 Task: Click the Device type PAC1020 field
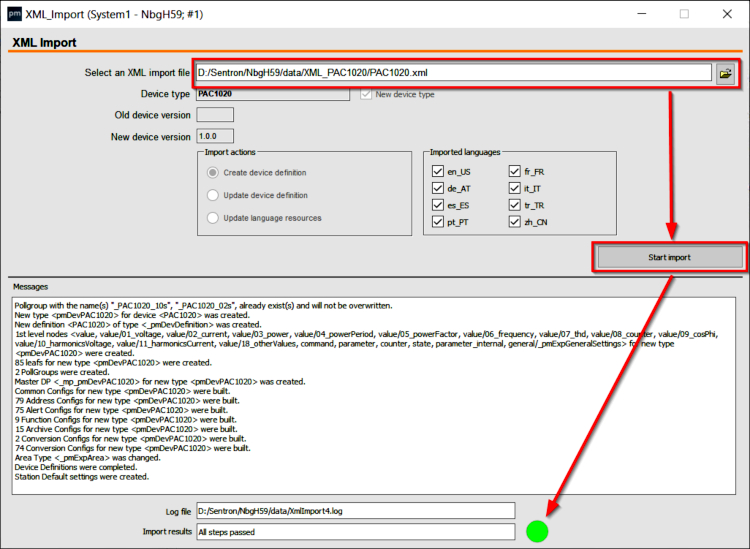click(x=273, y=94)
